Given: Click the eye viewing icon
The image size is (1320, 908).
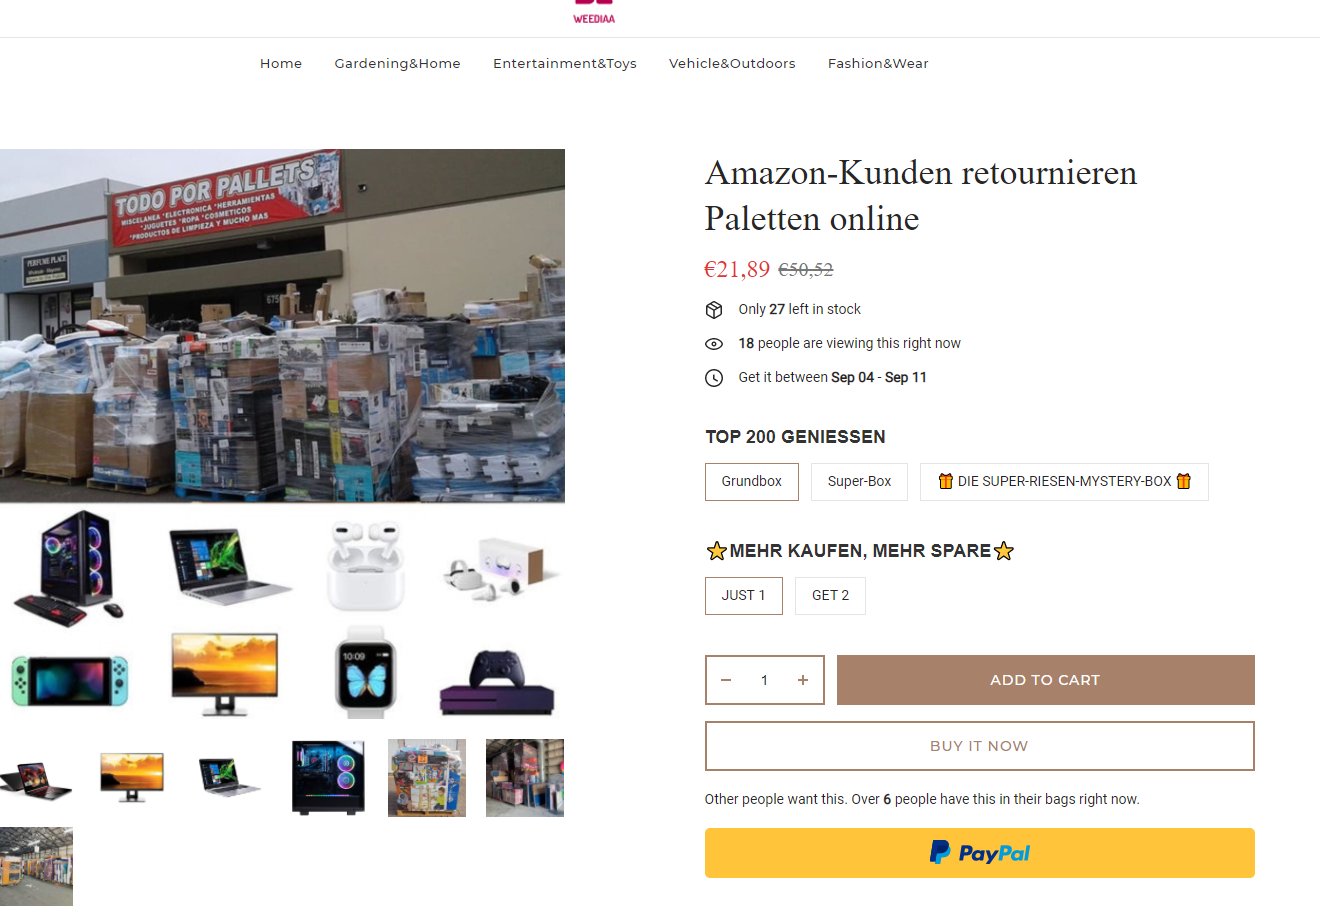Looking at the screenshot, I should click(714, 344).
